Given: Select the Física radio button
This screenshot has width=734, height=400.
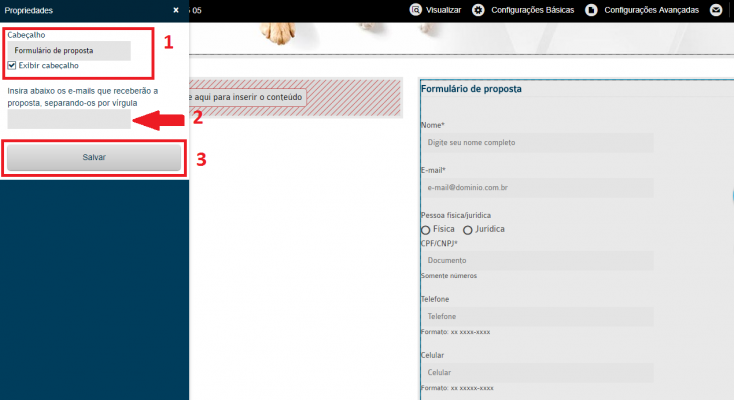Looking at the screenshot, I should (x=426, y=230).
